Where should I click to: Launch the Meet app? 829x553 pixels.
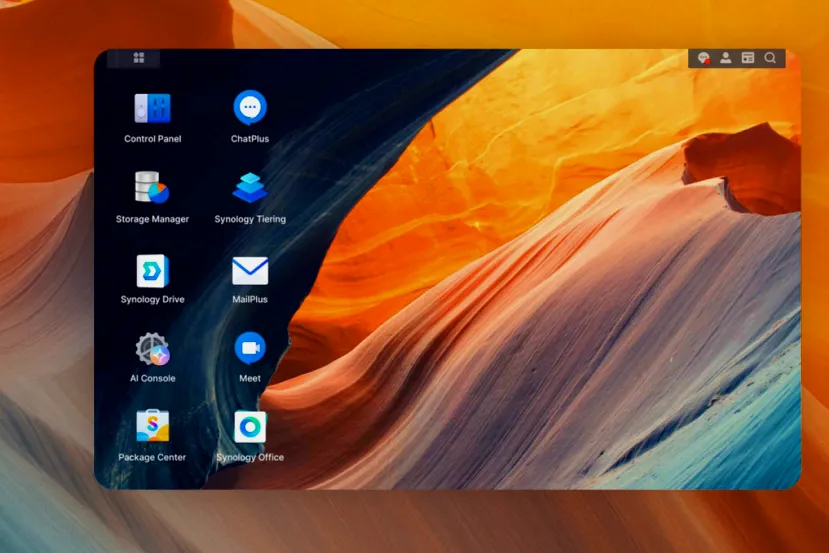(x=250, y=349)
